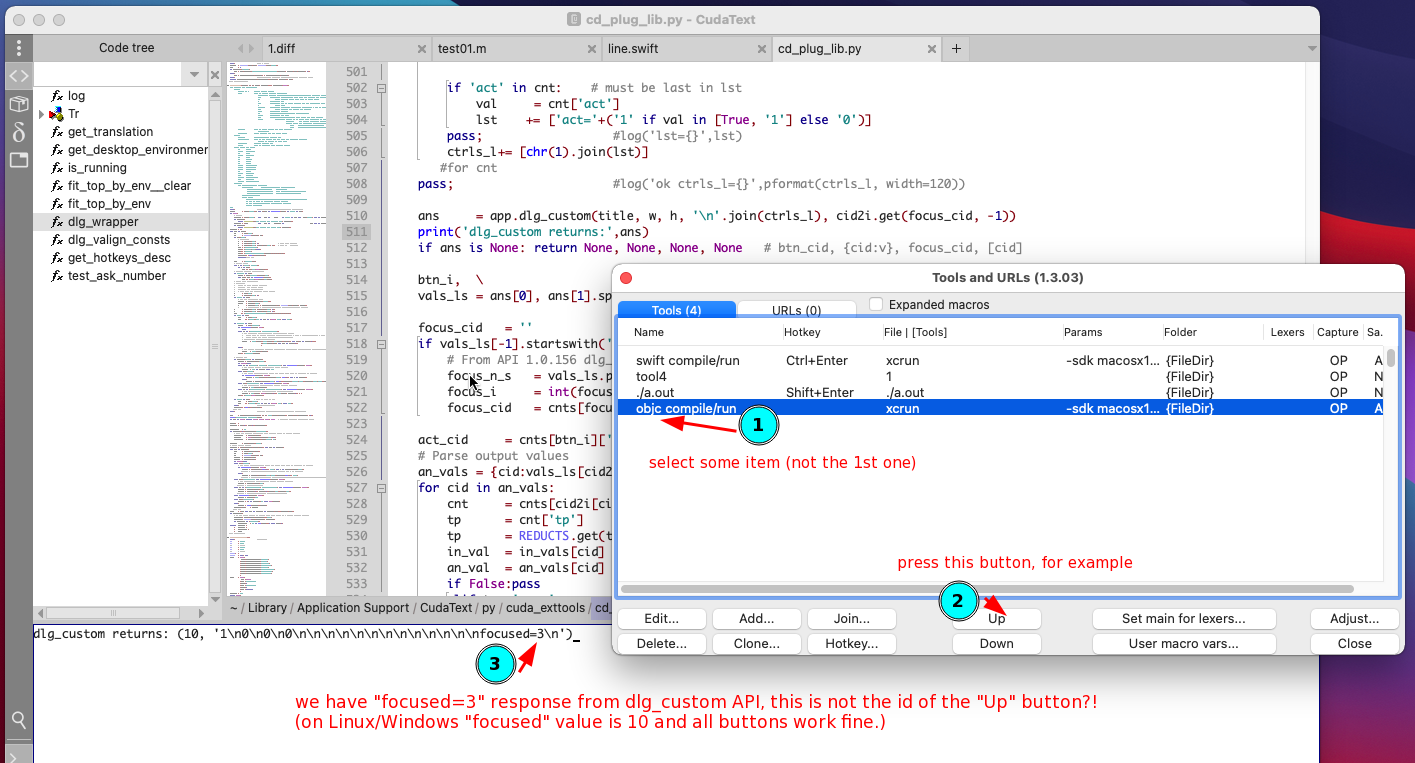Image resolution: width=1415 pixels, height=763 pixels.
Task: Click the Edit... button
Action: [661, 619]
